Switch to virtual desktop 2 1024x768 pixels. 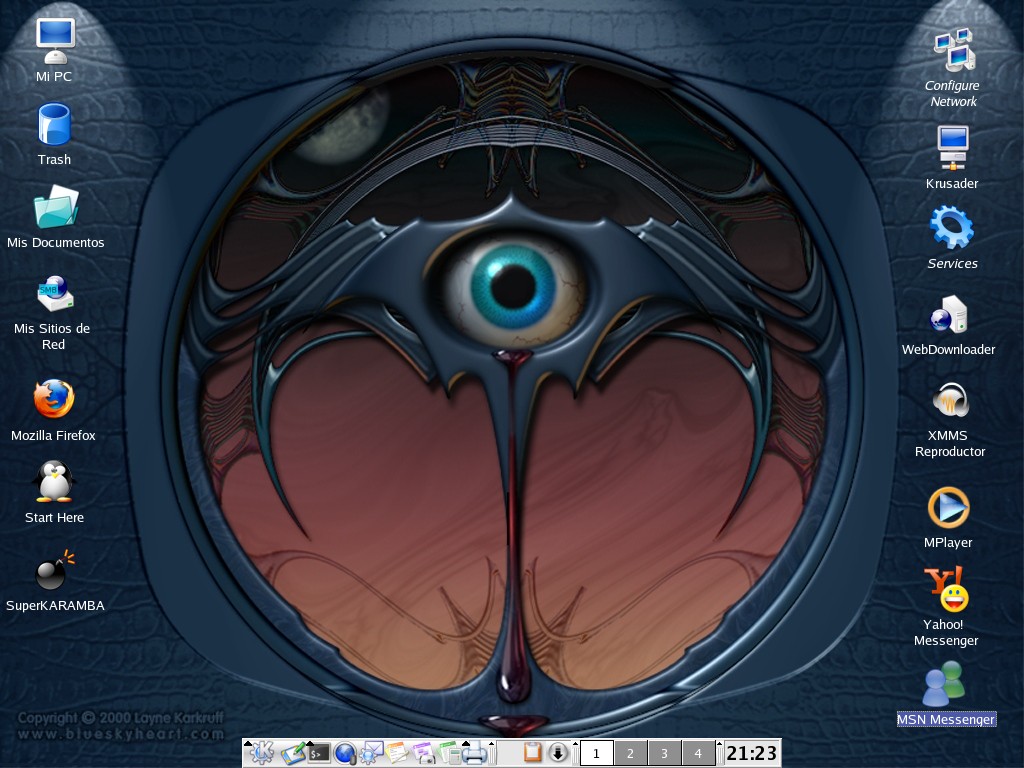pos(630,753)
